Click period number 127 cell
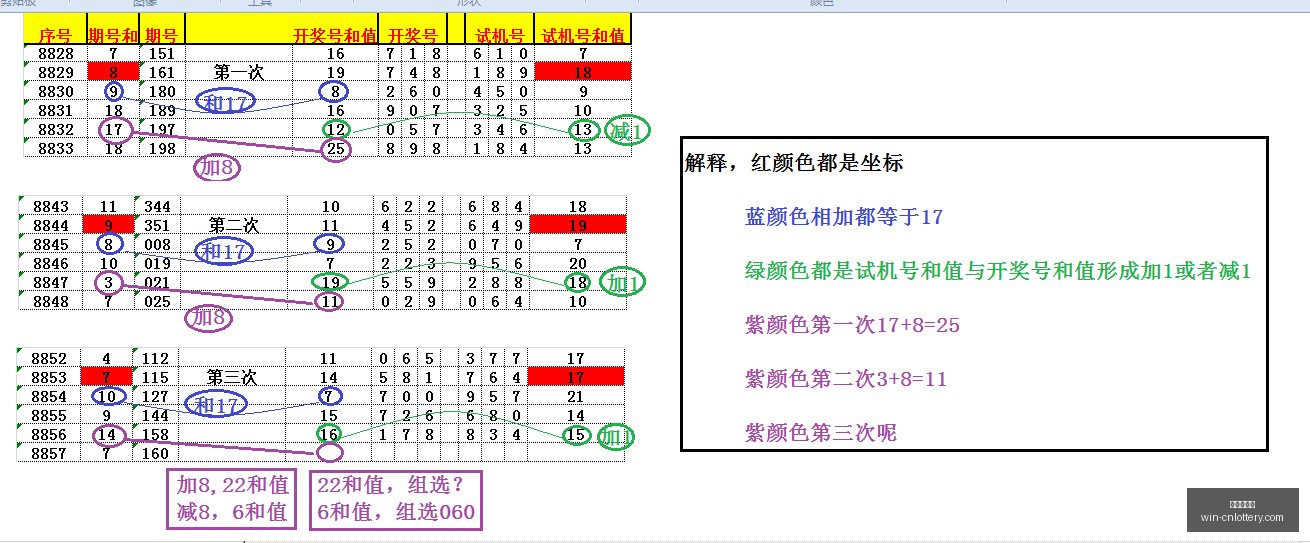Image resolution: width=1310 pixels, height=543 pixels. pyautogui.click(x=156, y=396)
